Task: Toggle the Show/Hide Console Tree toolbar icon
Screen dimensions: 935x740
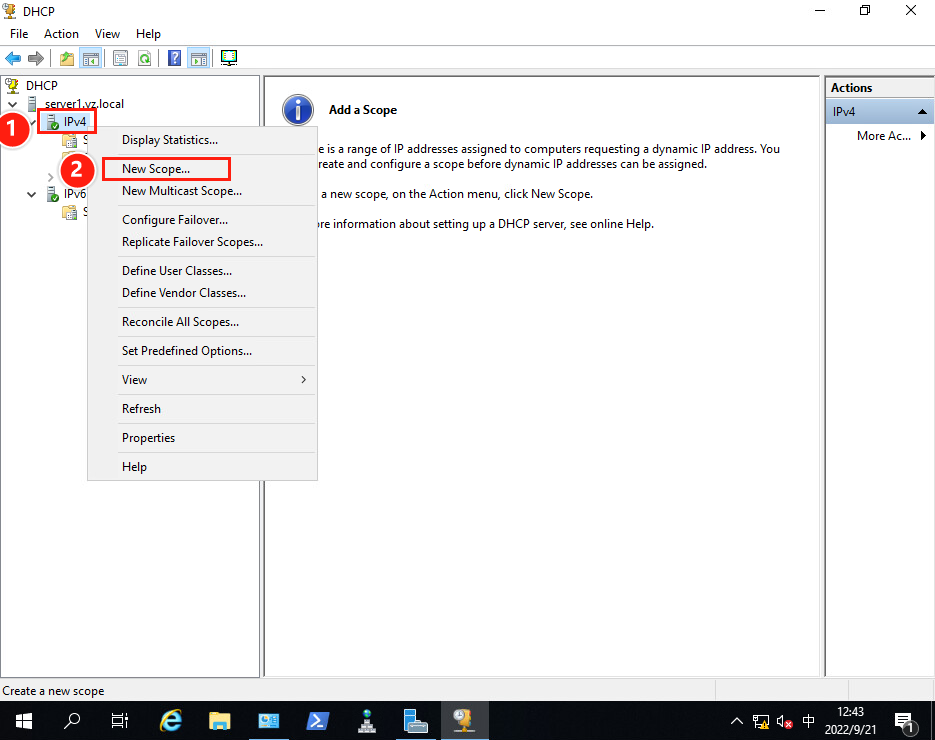Action: point(91,58)
